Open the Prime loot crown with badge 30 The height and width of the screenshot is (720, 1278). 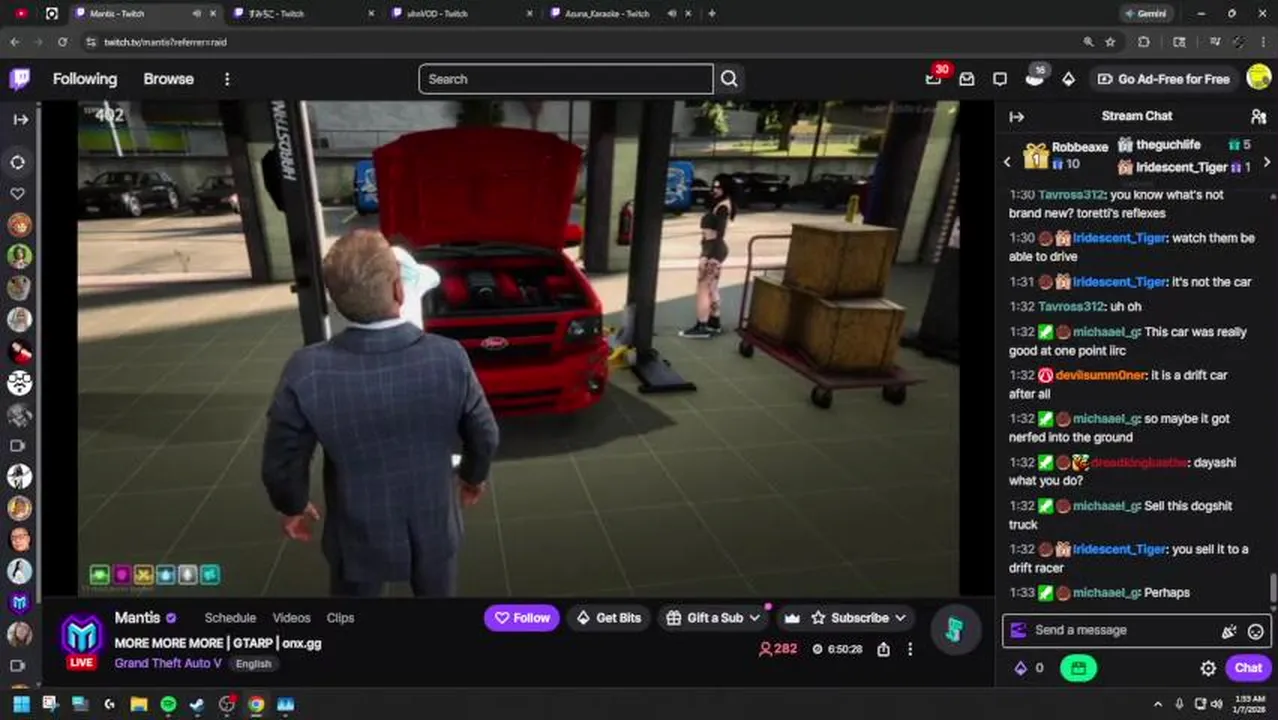coord(934,78)
